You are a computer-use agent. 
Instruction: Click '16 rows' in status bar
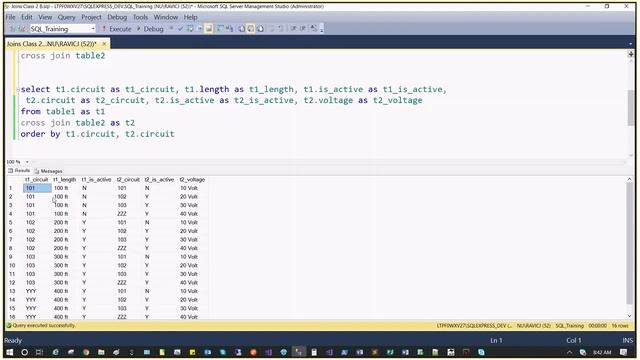pos(620,326)
